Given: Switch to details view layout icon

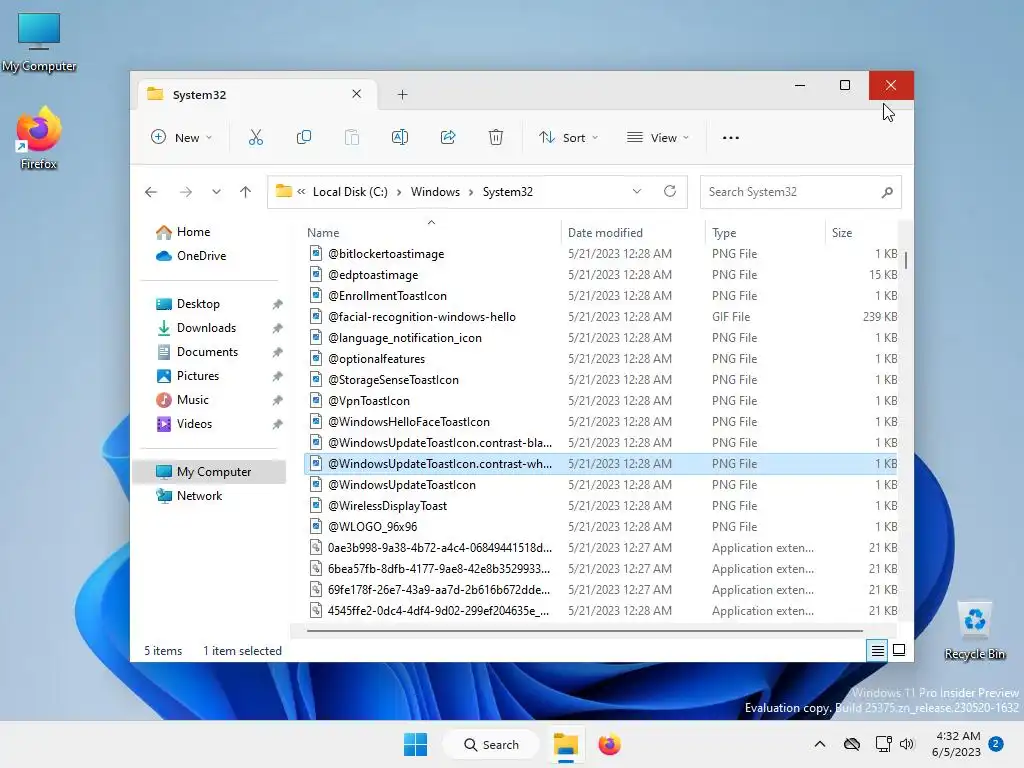Looking at the screenshot, I should 877,650.
